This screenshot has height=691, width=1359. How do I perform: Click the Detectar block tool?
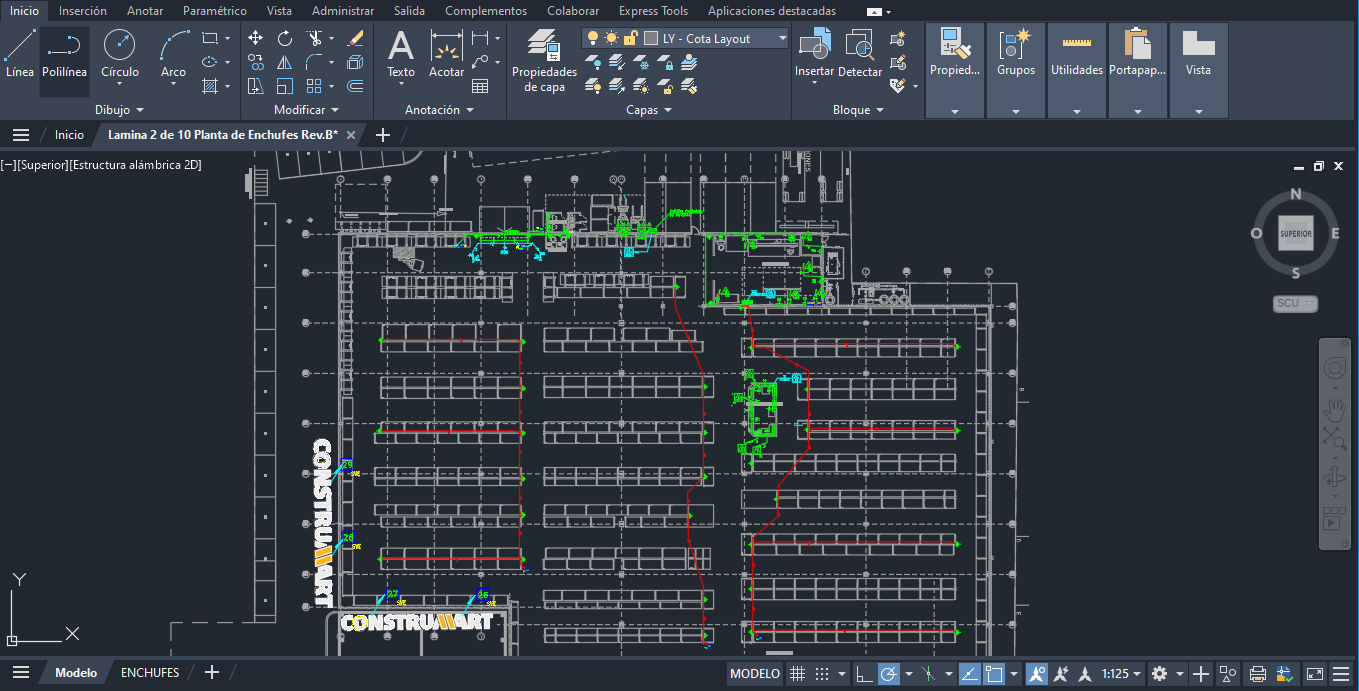[860, 54]
